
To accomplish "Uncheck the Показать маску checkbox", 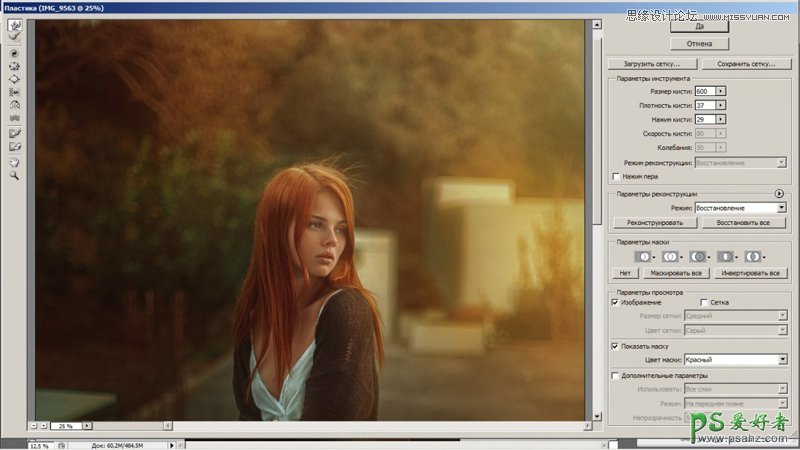I will pos(616,346).
